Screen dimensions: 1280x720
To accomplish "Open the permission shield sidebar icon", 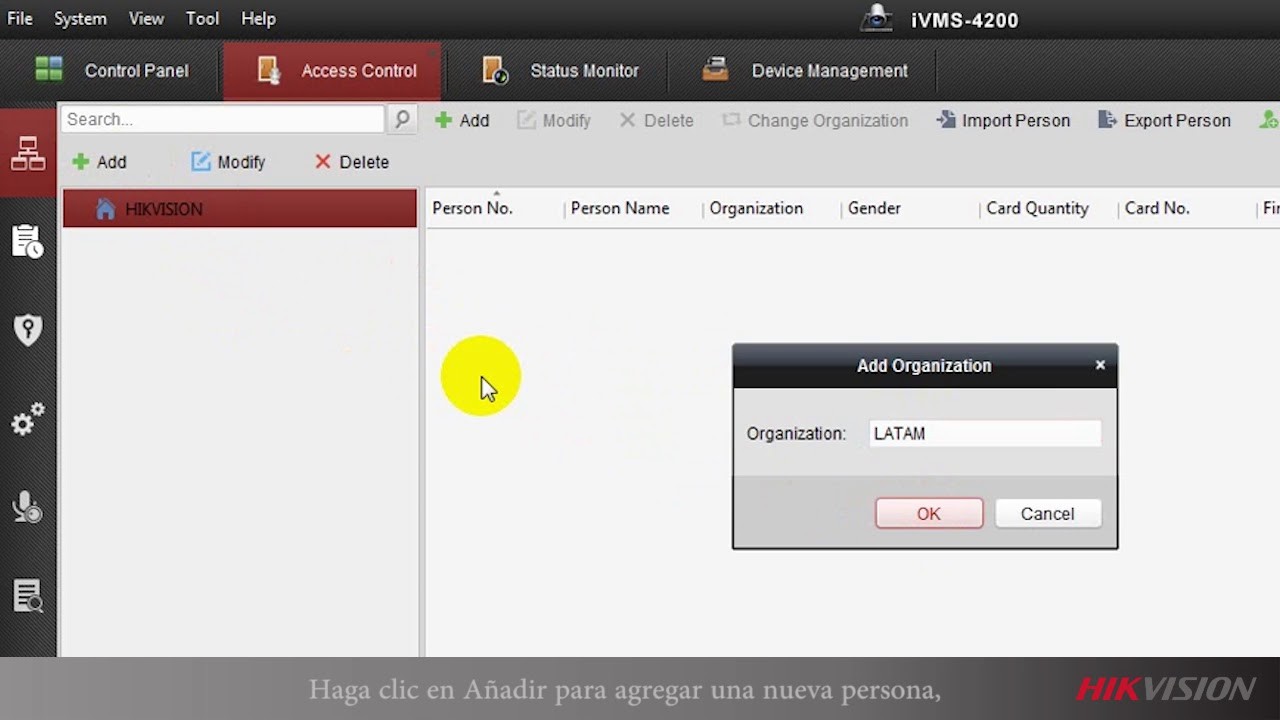I will point(28,329).
